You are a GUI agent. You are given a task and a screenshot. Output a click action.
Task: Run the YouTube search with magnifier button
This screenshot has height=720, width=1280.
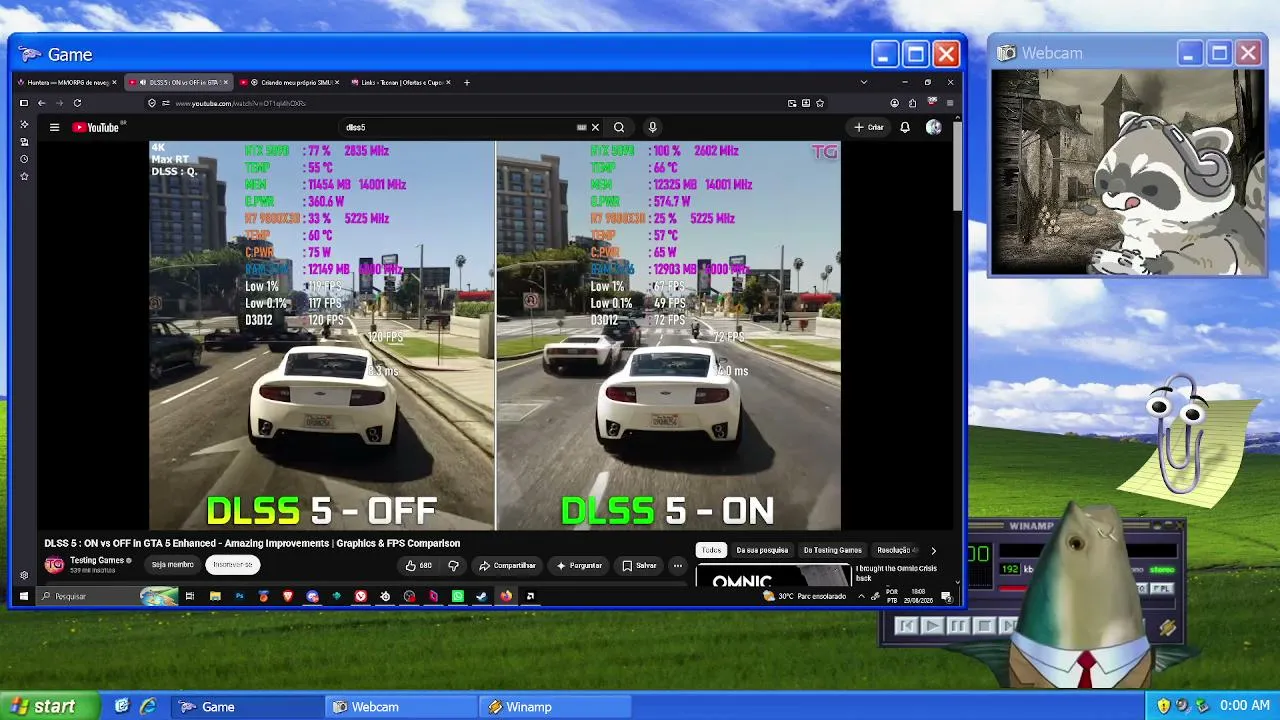tap(619, 127)
